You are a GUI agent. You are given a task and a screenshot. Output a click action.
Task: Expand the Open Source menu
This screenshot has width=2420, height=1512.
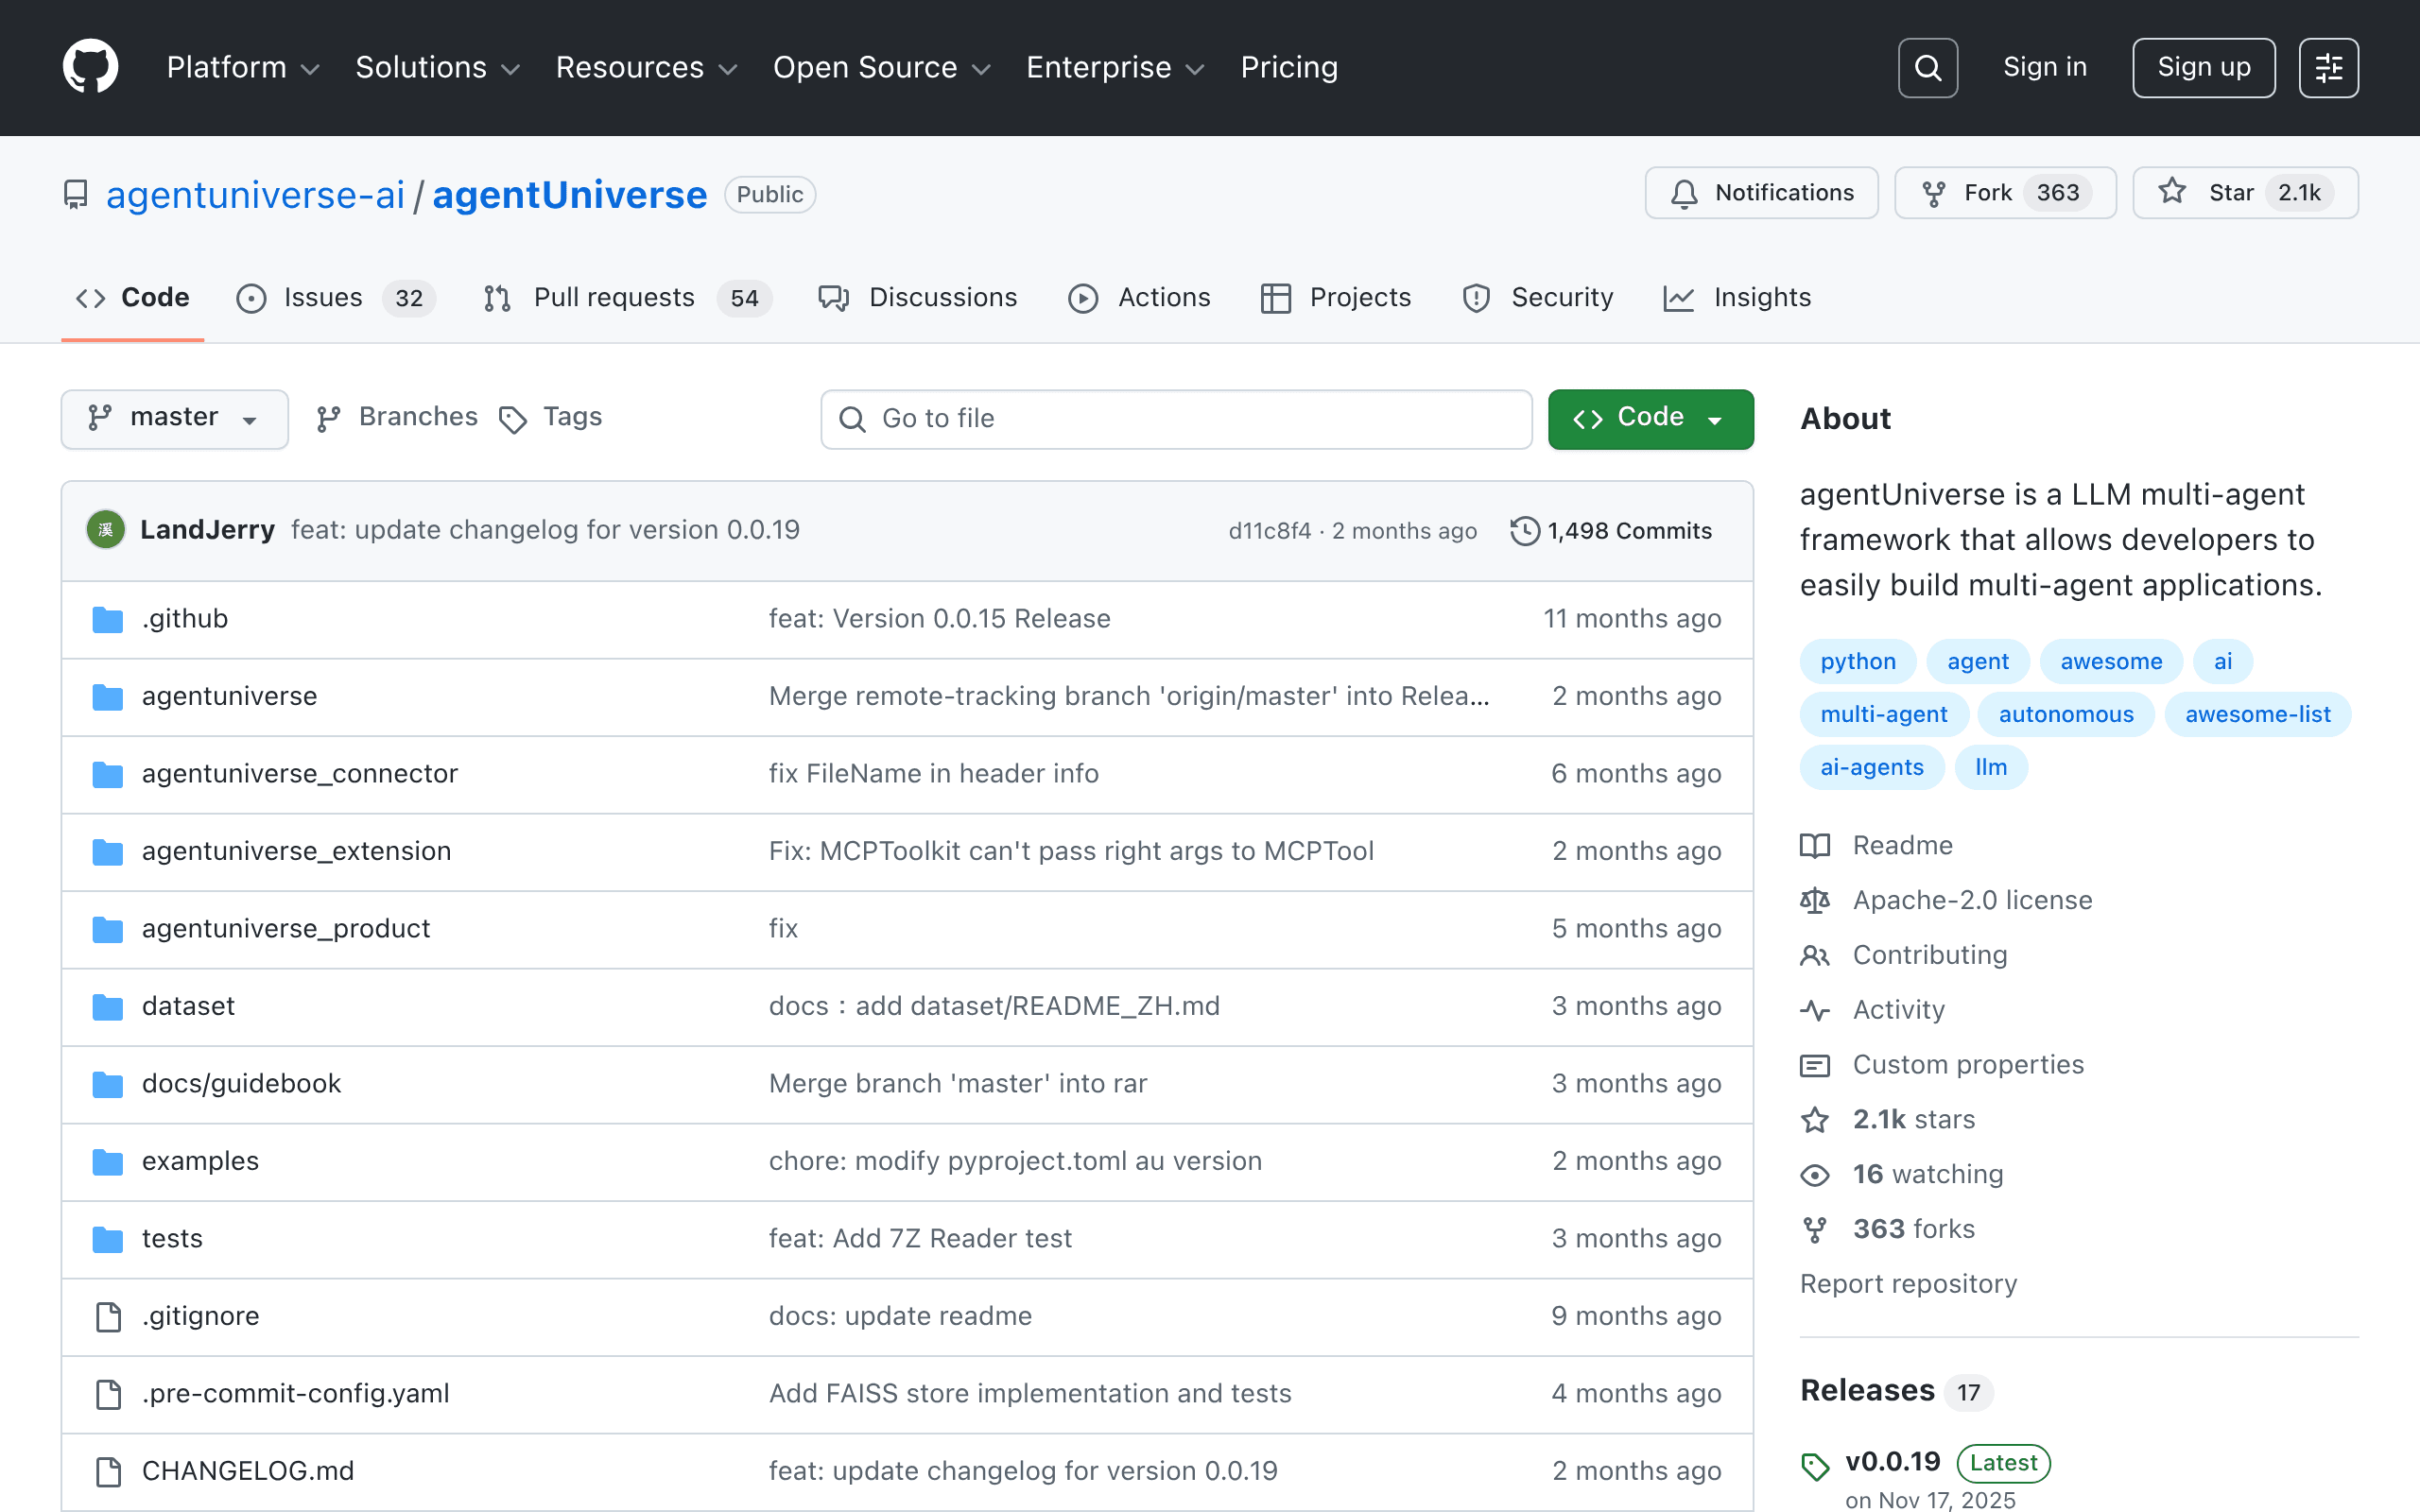(x=881, y=67)
